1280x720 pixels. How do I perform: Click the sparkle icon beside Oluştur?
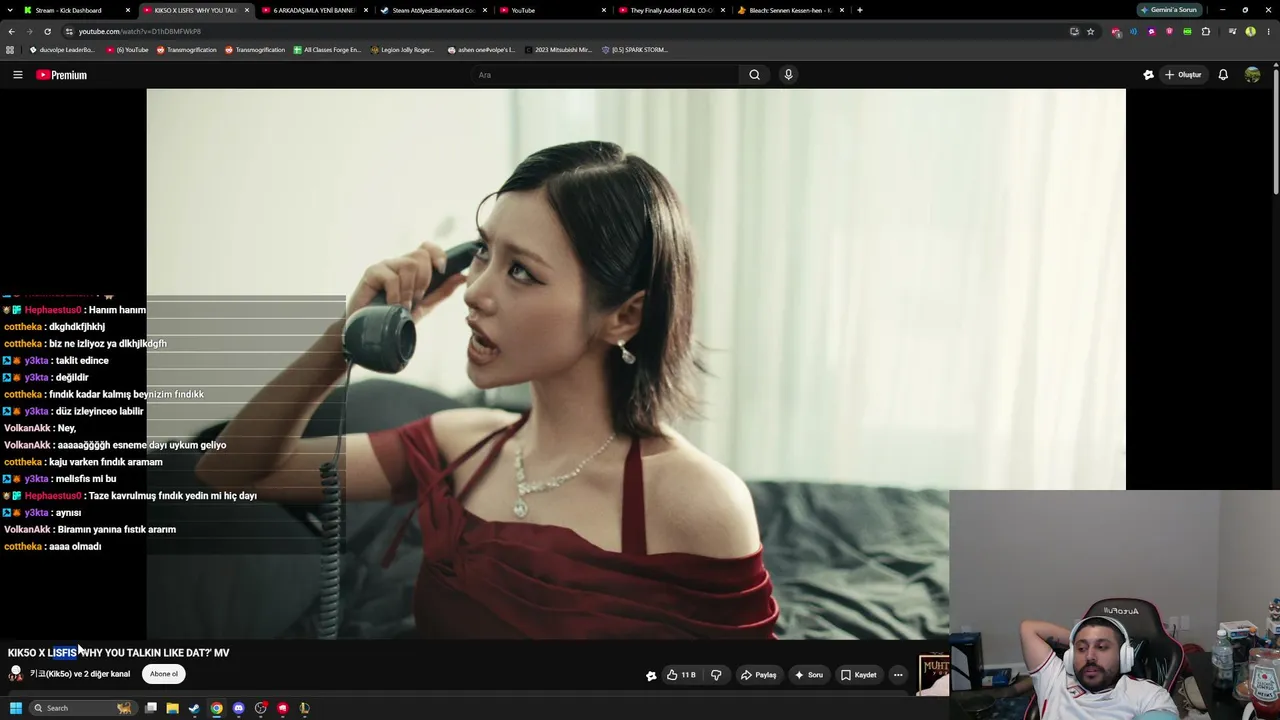[1149, 75]
